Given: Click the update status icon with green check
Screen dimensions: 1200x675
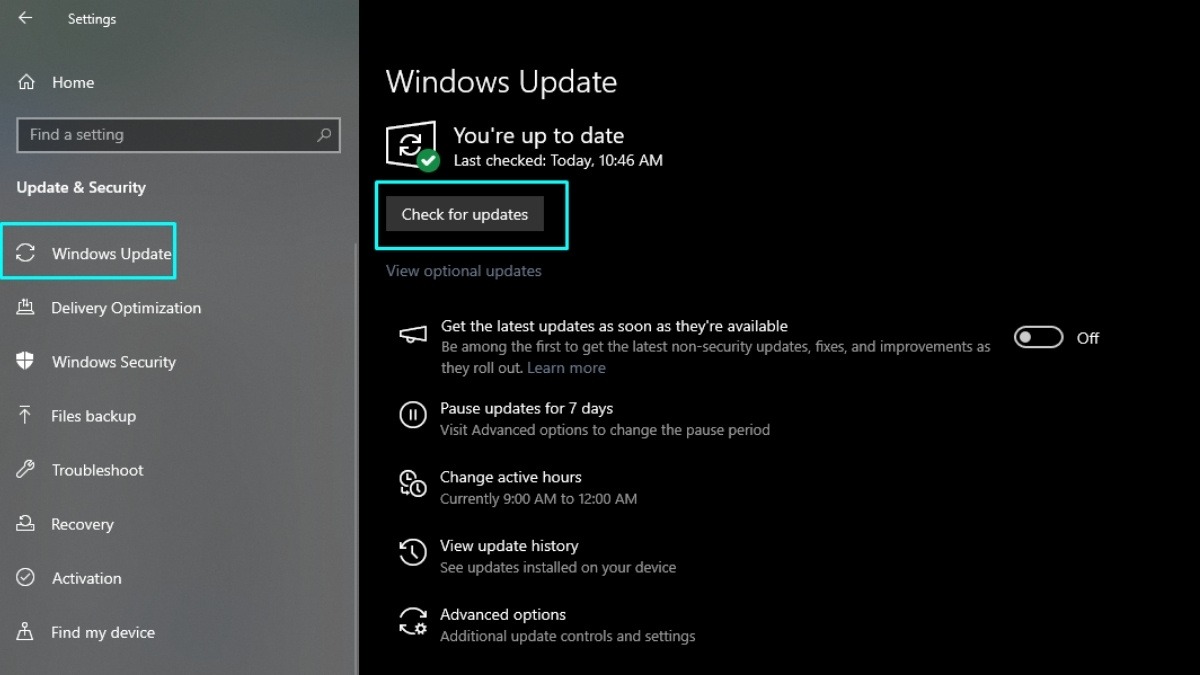Looking at the screenshot, I should pyautogui.click(x=412, y=146).
